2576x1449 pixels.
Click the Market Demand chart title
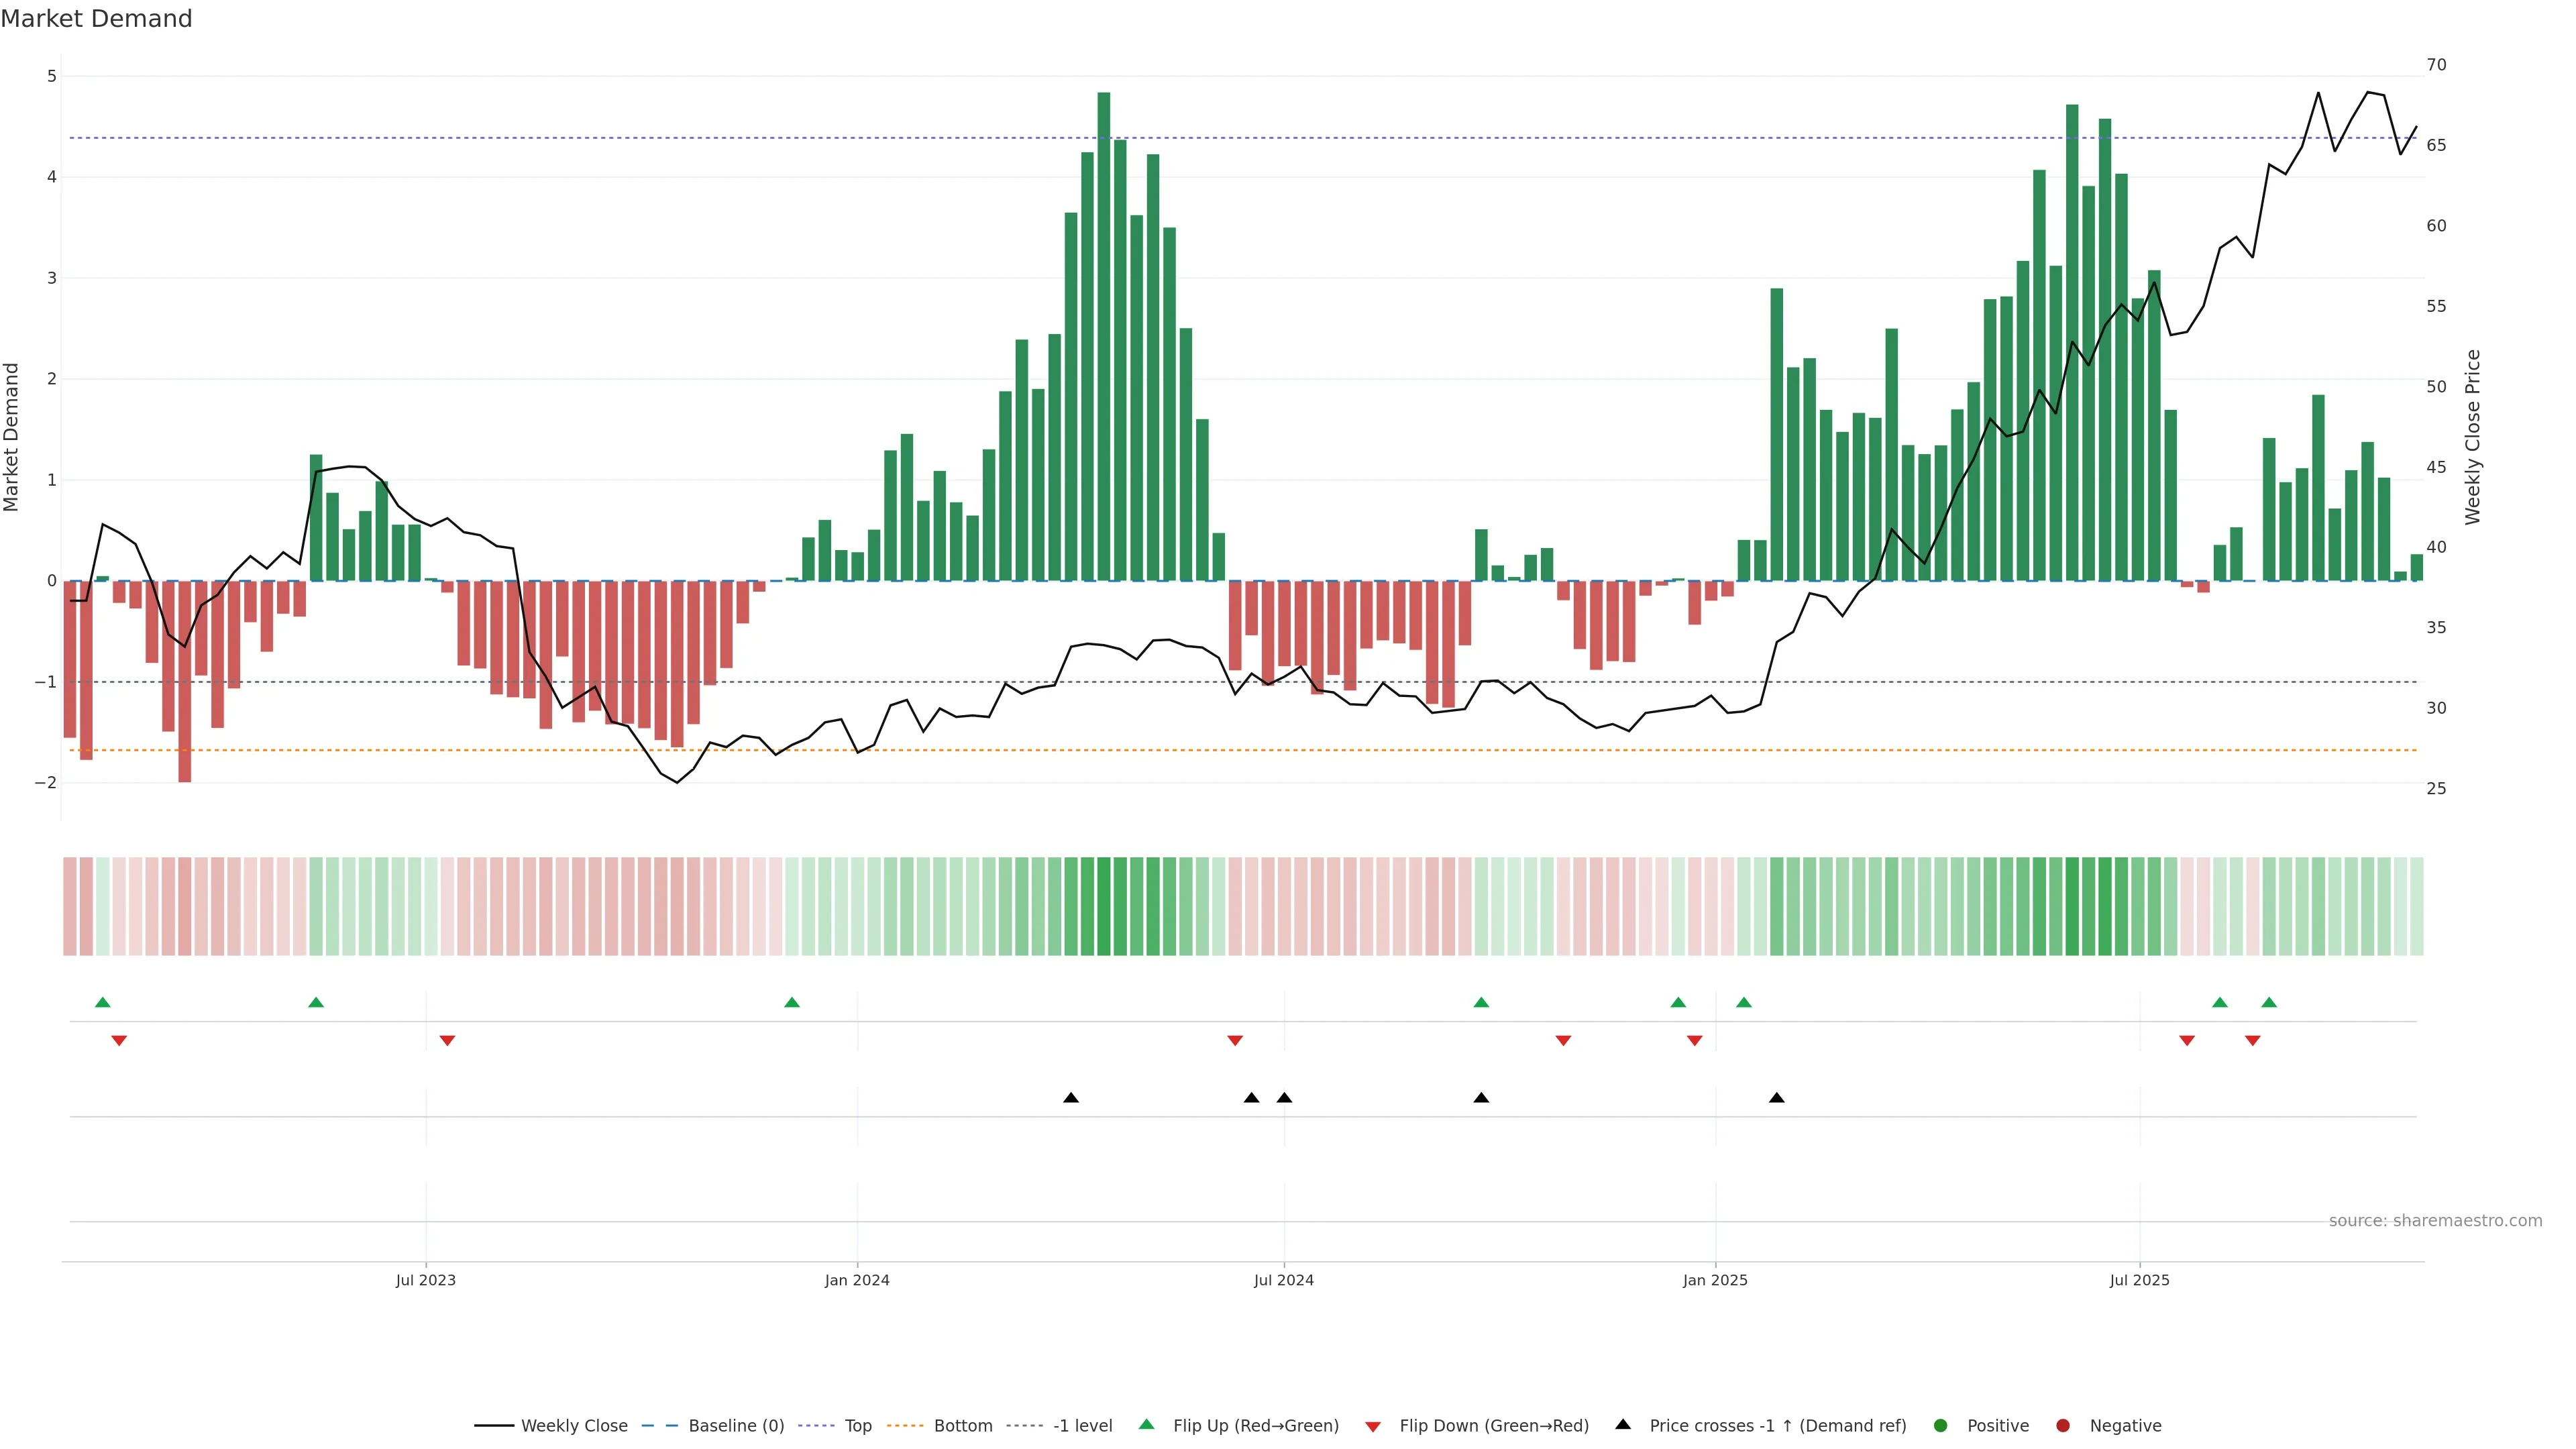point(97,19)
